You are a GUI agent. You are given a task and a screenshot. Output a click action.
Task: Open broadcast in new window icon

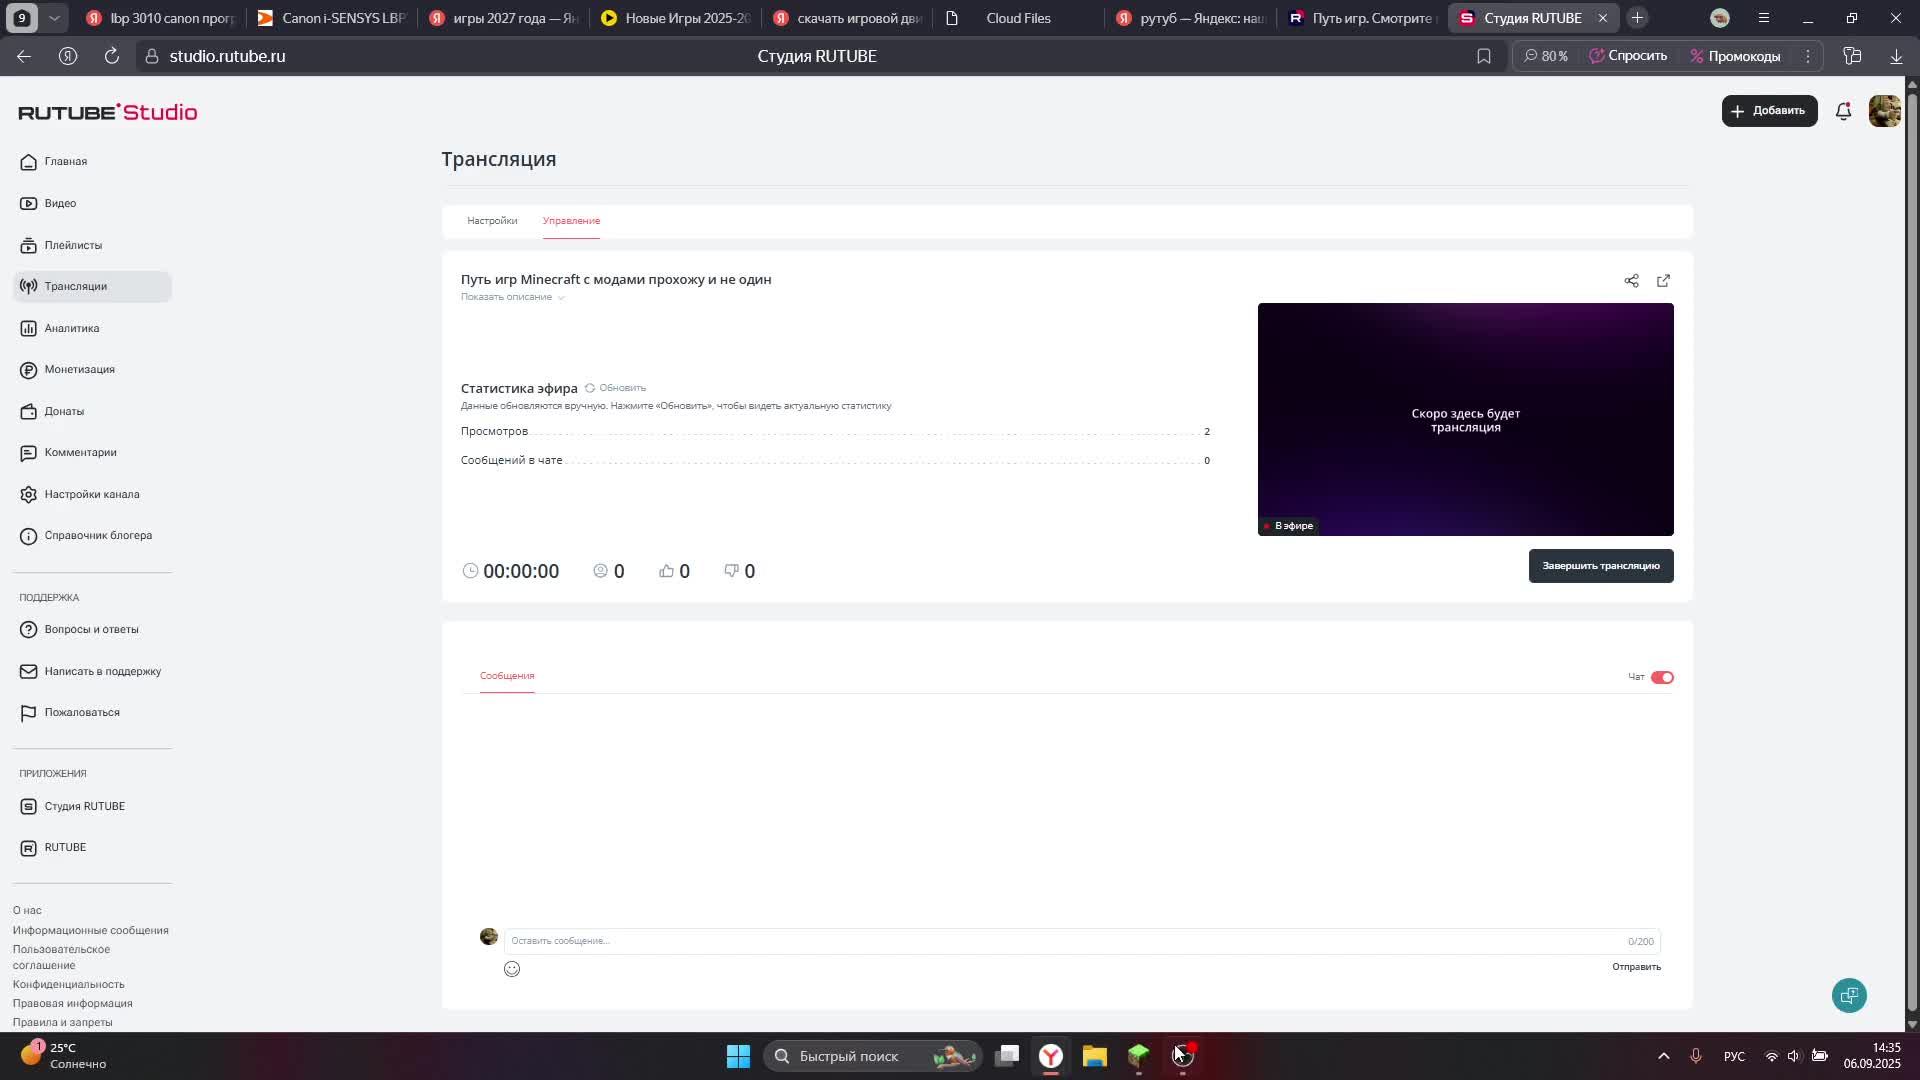pyautogui.click(x=1663, y=281)
